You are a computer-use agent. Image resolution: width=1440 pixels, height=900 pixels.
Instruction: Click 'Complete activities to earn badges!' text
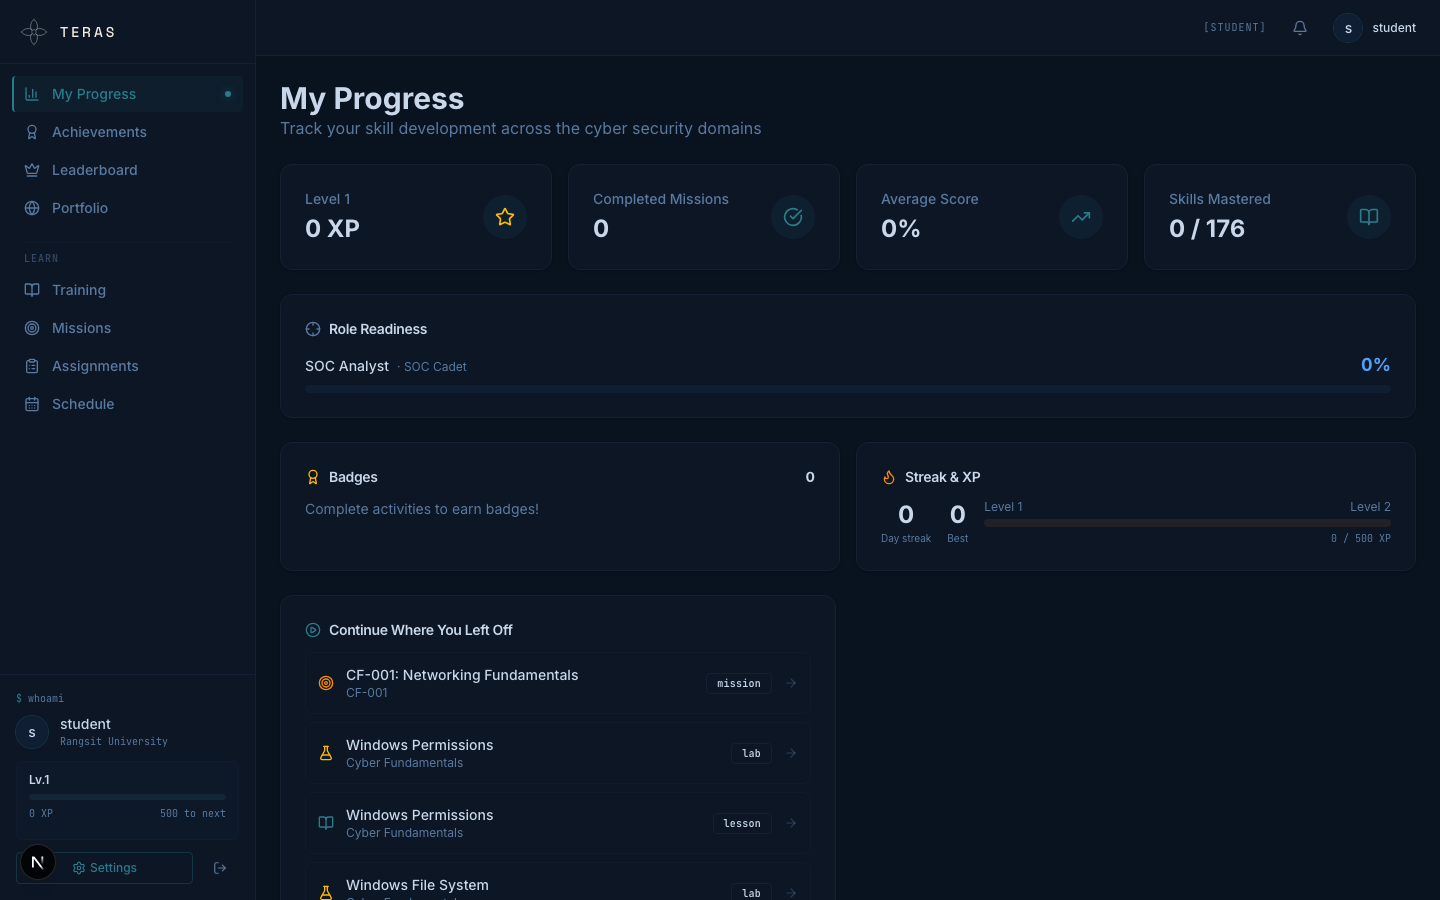click(422, 509)
